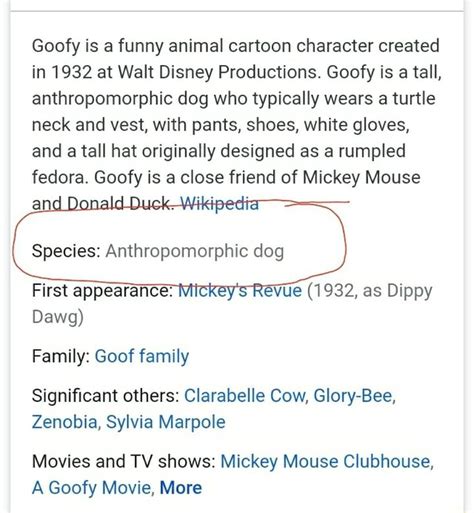
Task: Open the Goof family link
Action: point(142,356)
